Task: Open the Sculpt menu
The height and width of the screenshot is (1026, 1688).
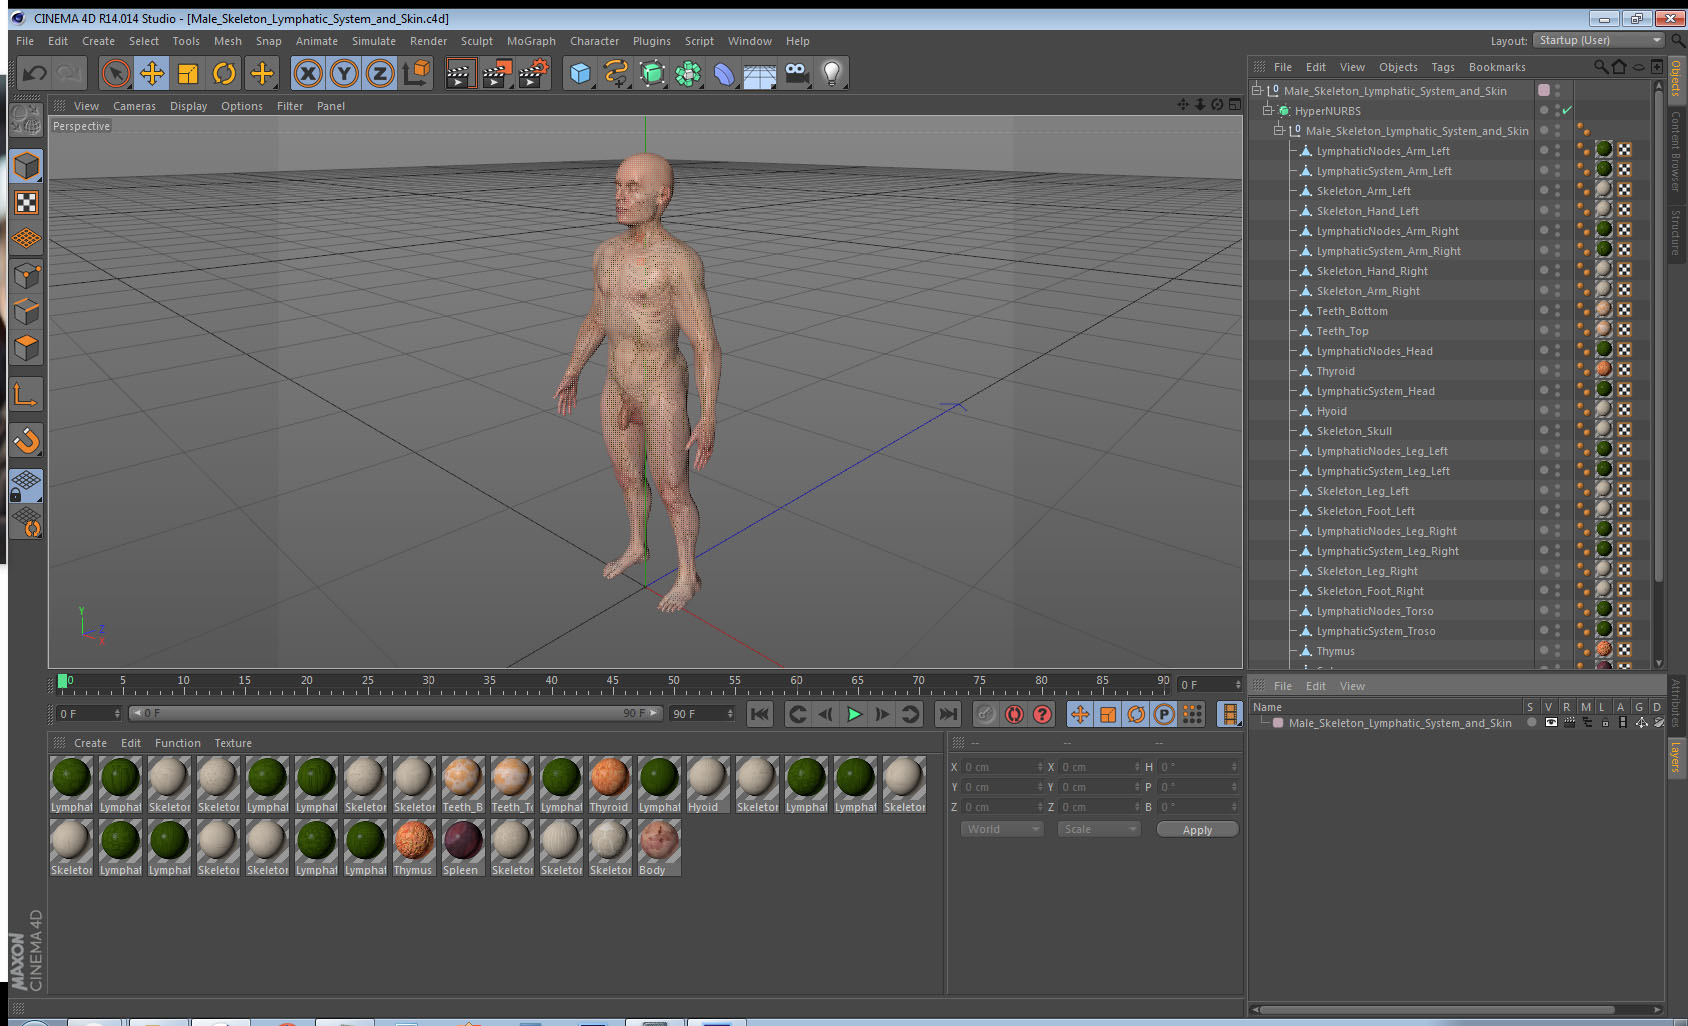Action: pyautogui.click(x=477, y=41)
